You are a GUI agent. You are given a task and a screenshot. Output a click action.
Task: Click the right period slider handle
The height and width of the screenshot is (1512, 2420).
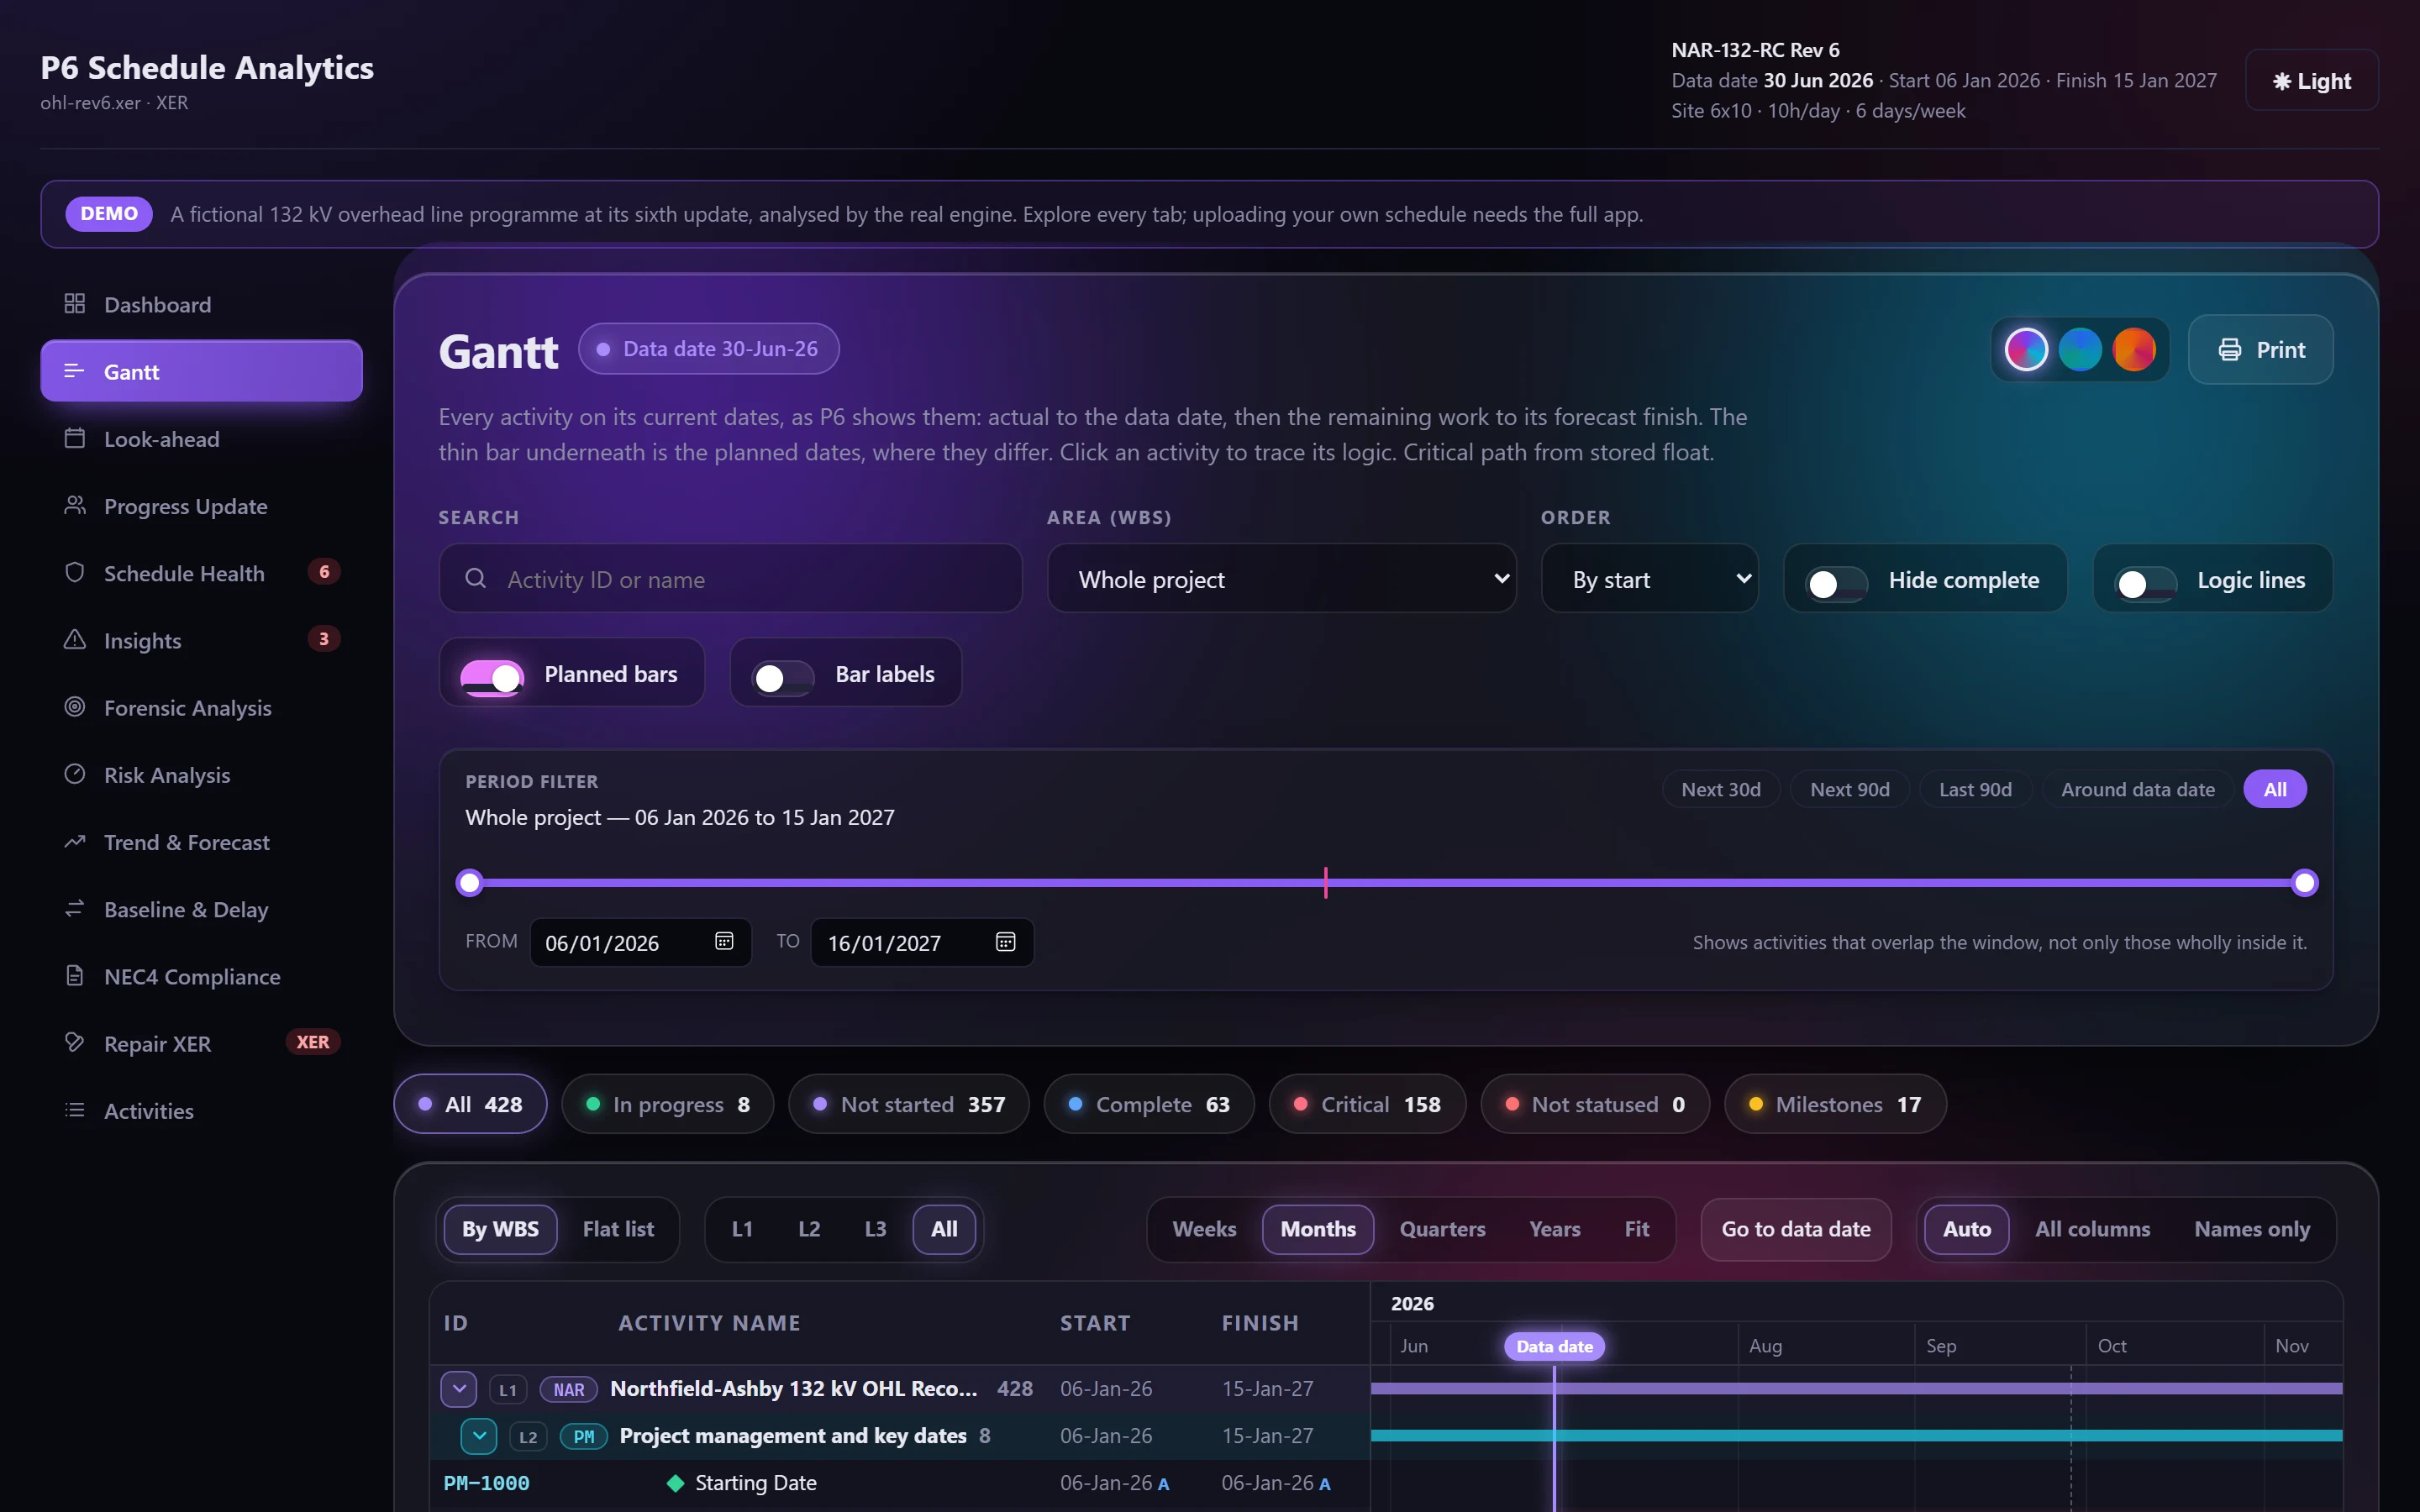pyautogui.click(x=2305, y=882)
